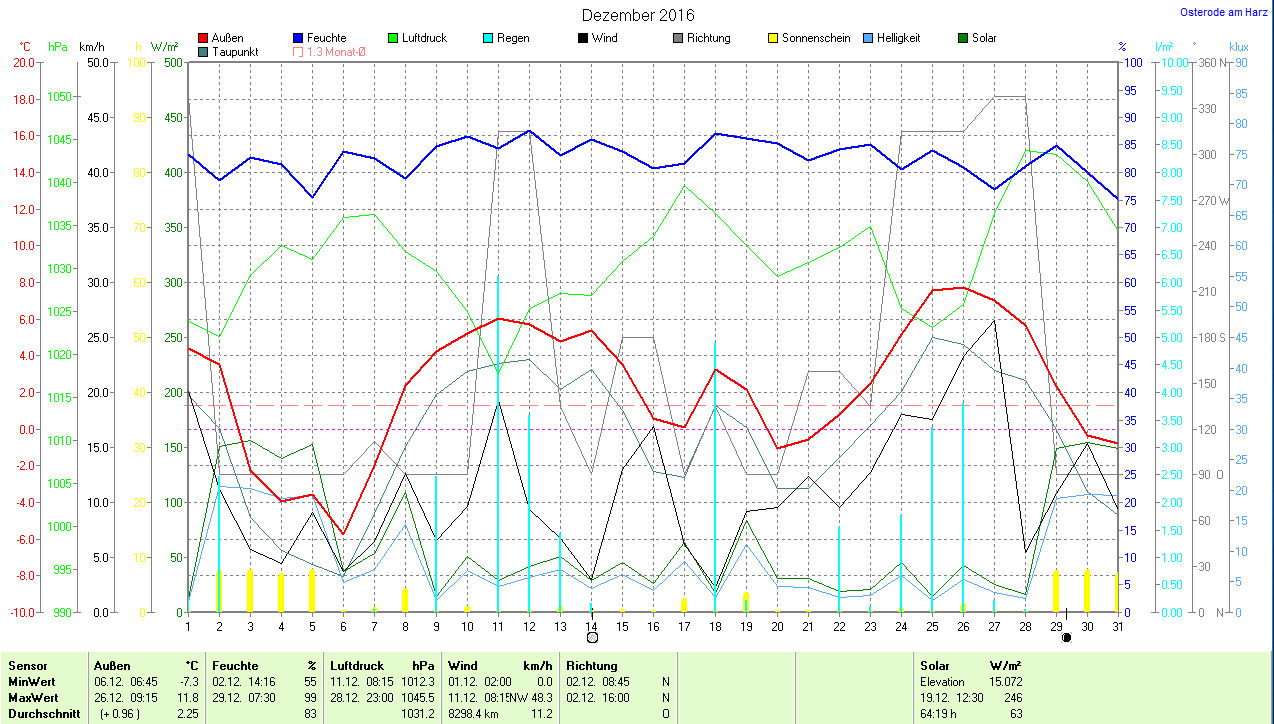Image resolution: width=1274 pixels, height=724 pixels.
Task: Click the black Wind legend square
Action: [584, 38]
